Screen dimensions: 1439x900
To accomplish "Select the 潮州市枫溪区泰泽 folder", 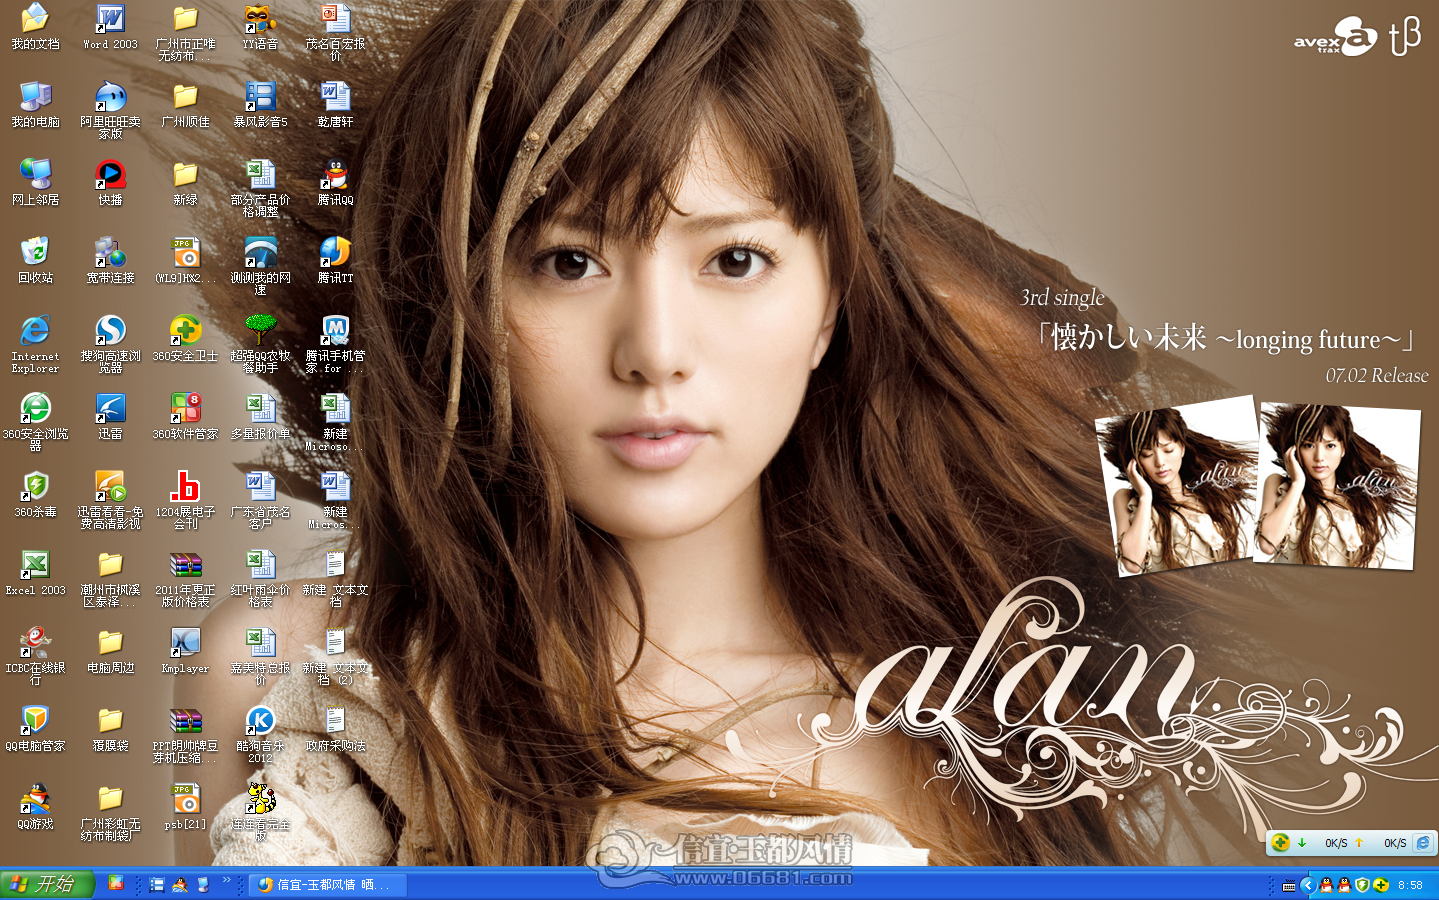I will click(110, 579).
